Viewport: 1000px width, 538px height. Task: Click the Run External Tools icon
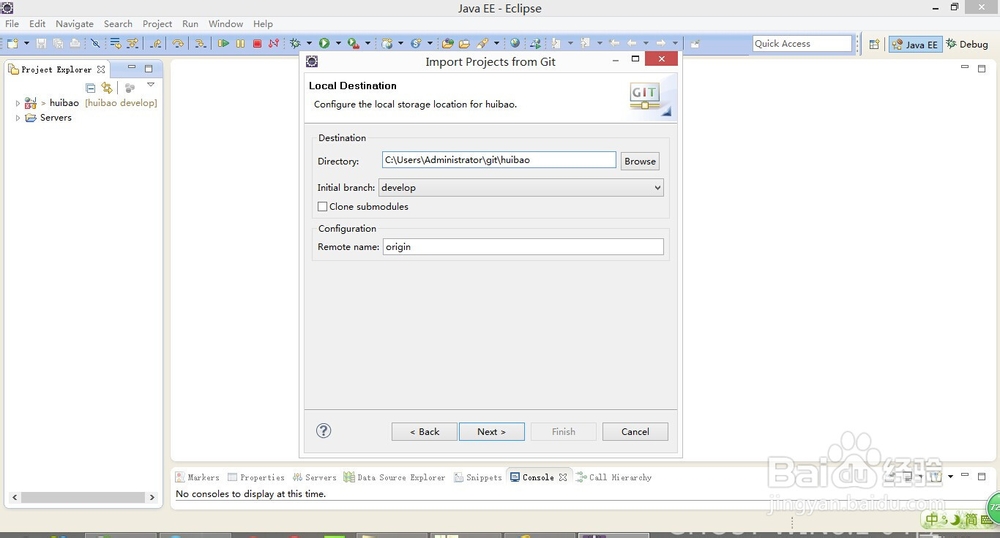(353, 43)
